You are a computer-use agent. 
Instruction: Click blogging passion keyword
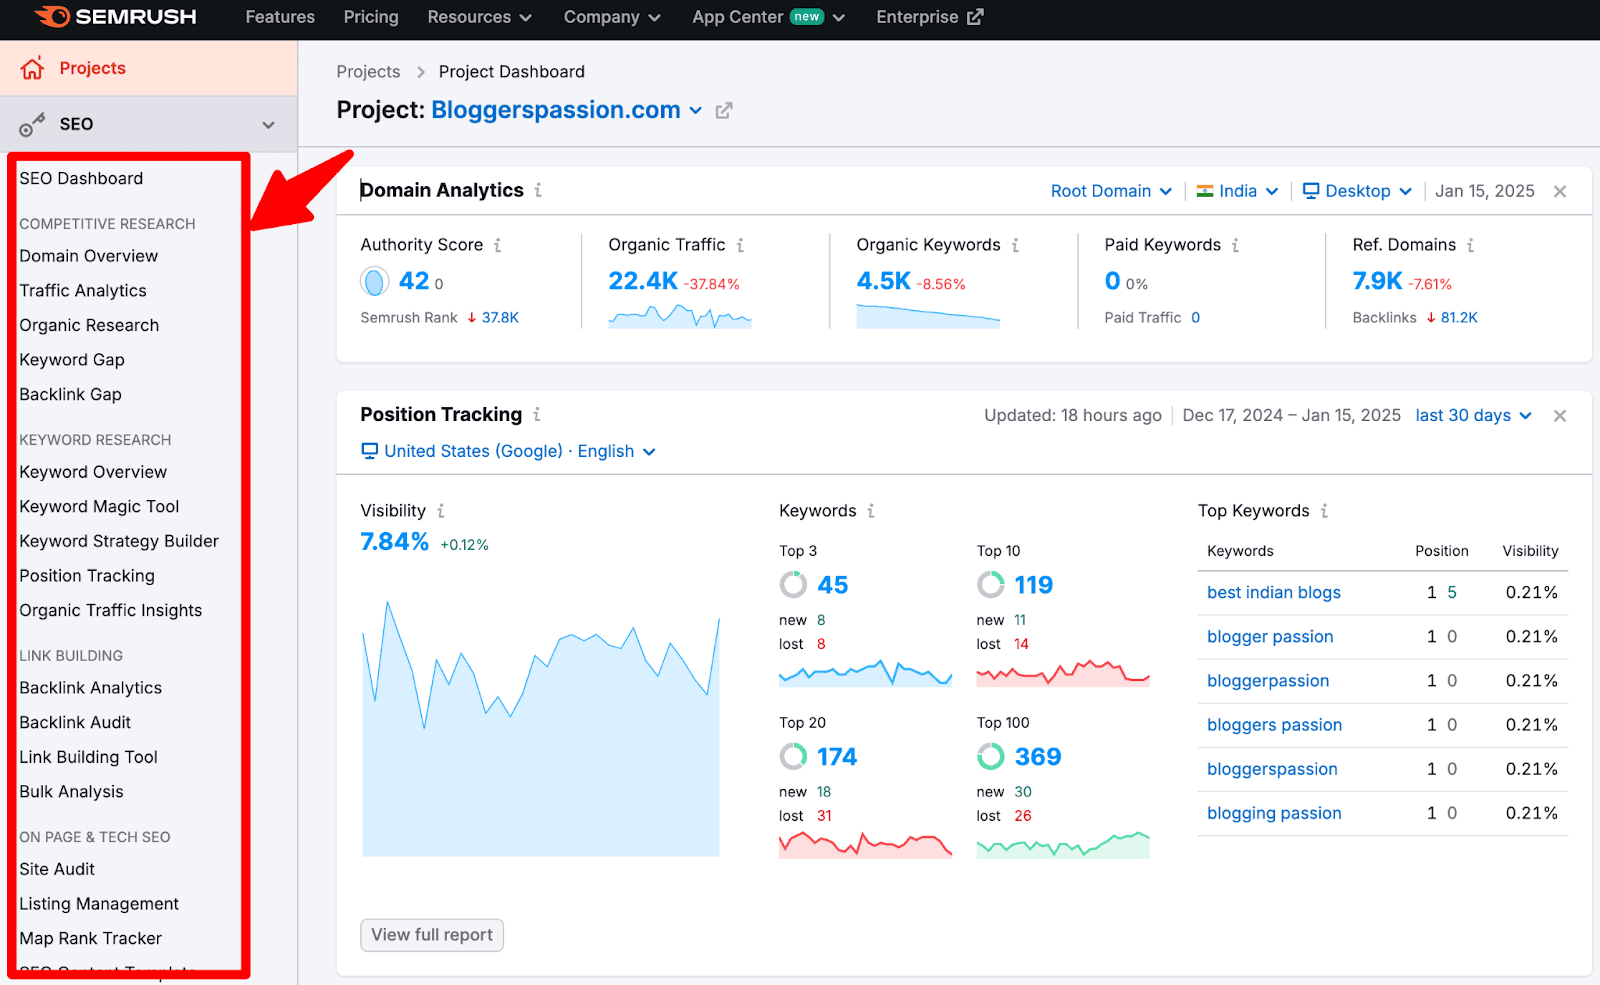(1274, 813)
